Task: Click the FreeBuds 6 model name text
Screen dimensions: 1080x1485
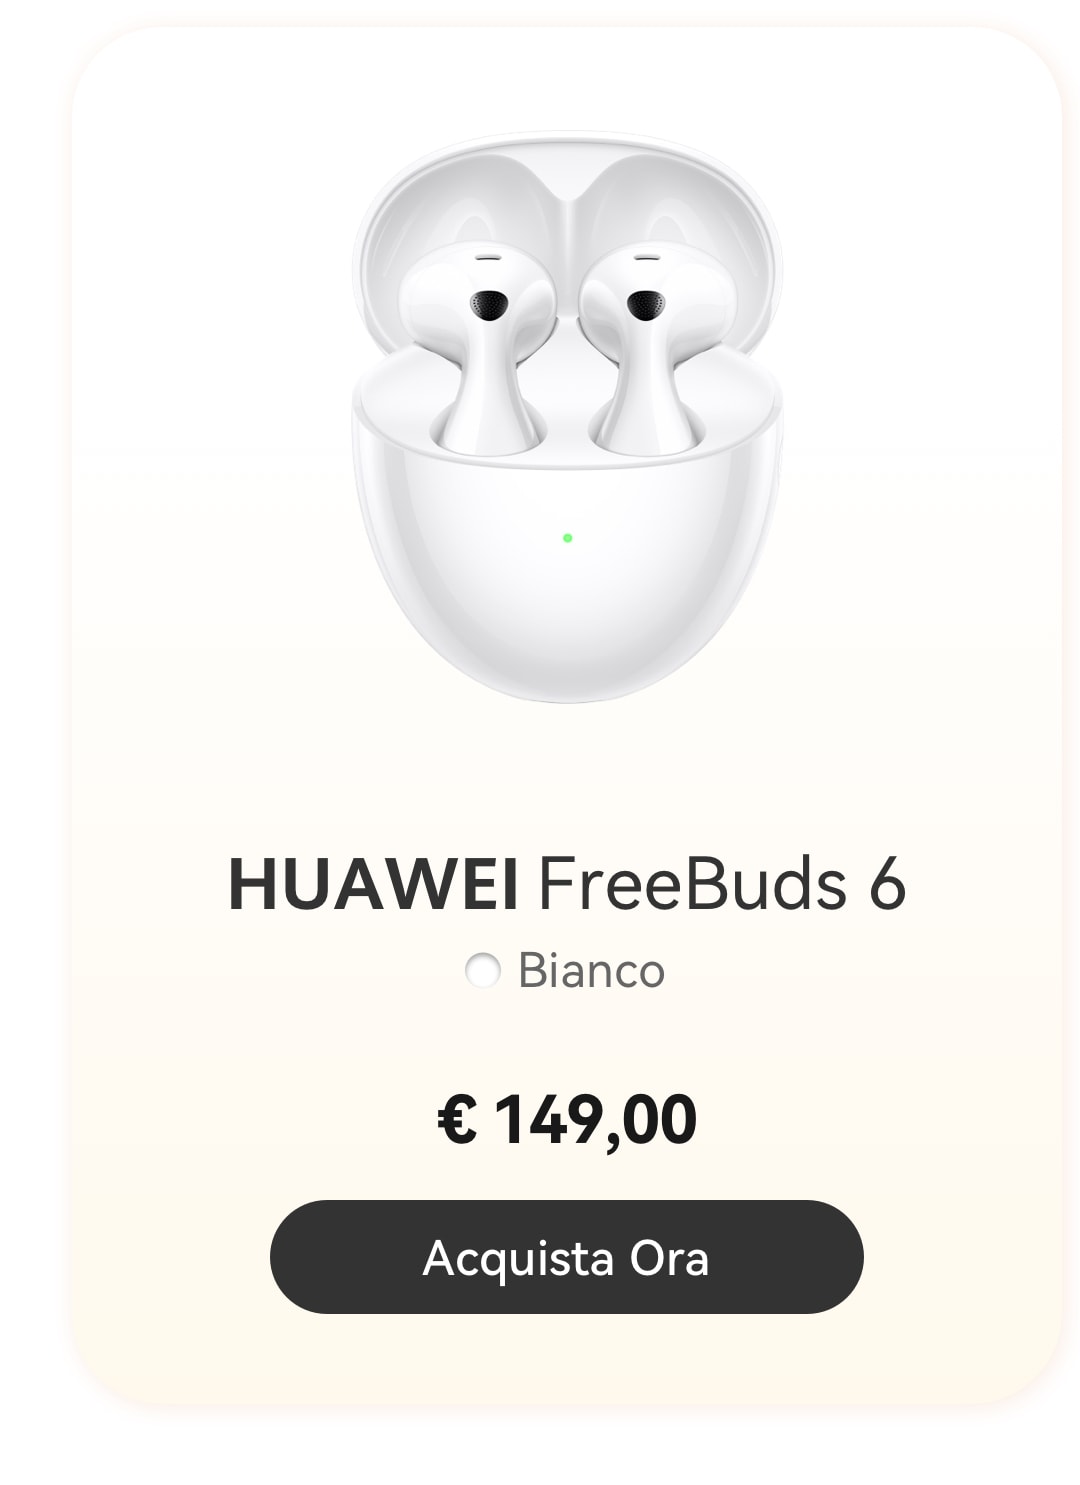Action: [722, 884]
